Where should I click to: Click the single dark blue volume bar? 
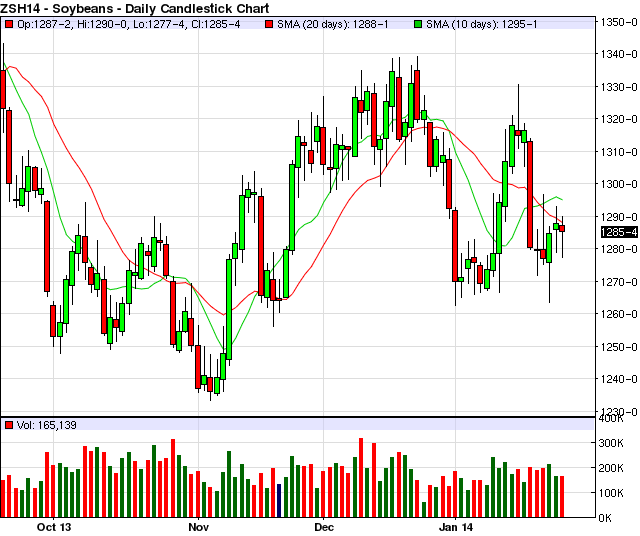279,501
